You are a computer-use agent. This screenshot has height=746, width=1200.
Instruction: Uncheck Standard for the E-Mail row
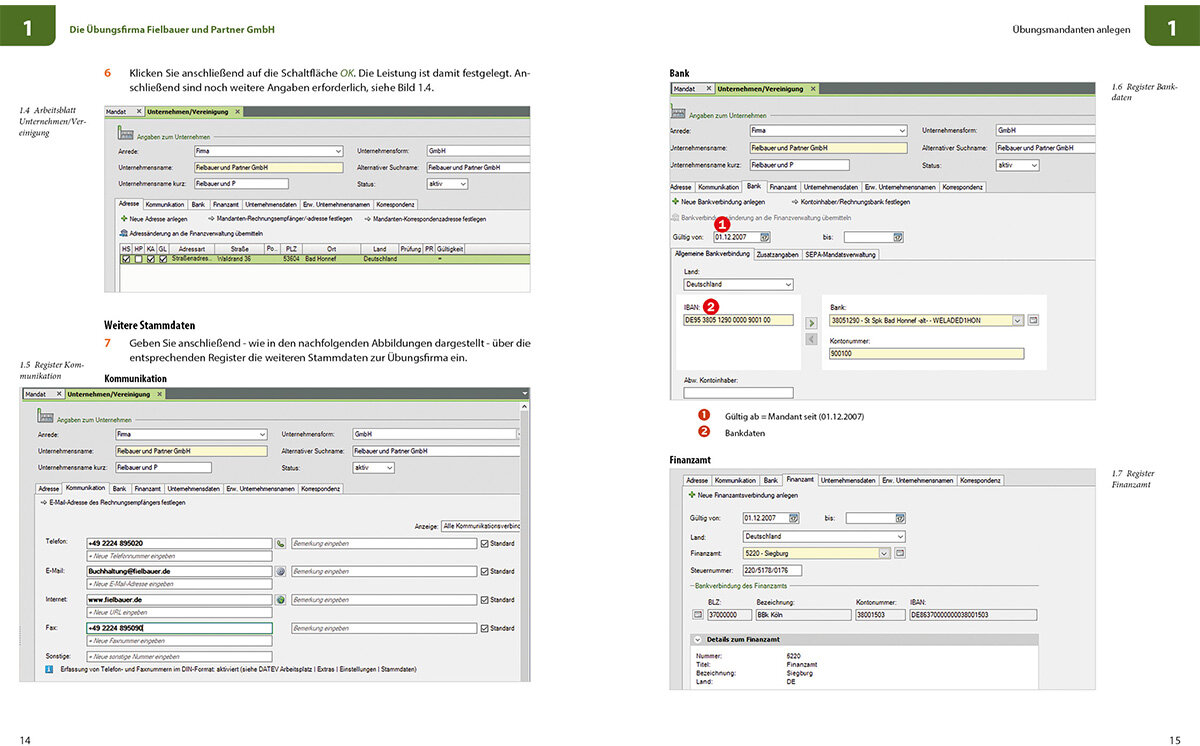pyautogui.click(x=485, y=571)
